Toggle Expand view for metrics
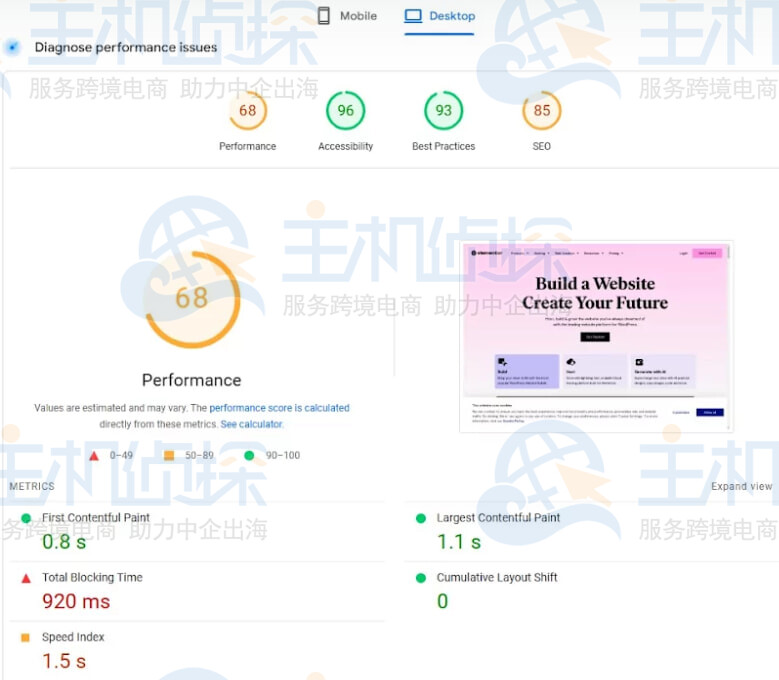This screenshot has width=779, height=680. click(741, 486)
